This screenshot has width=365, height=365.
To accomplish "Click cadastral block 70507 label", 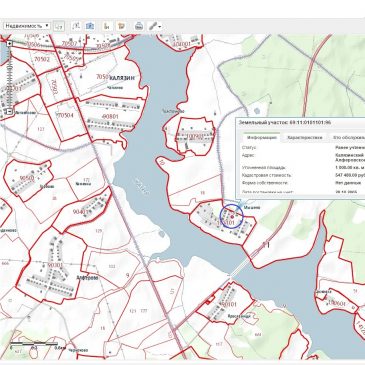I will (x=69, y=44).
